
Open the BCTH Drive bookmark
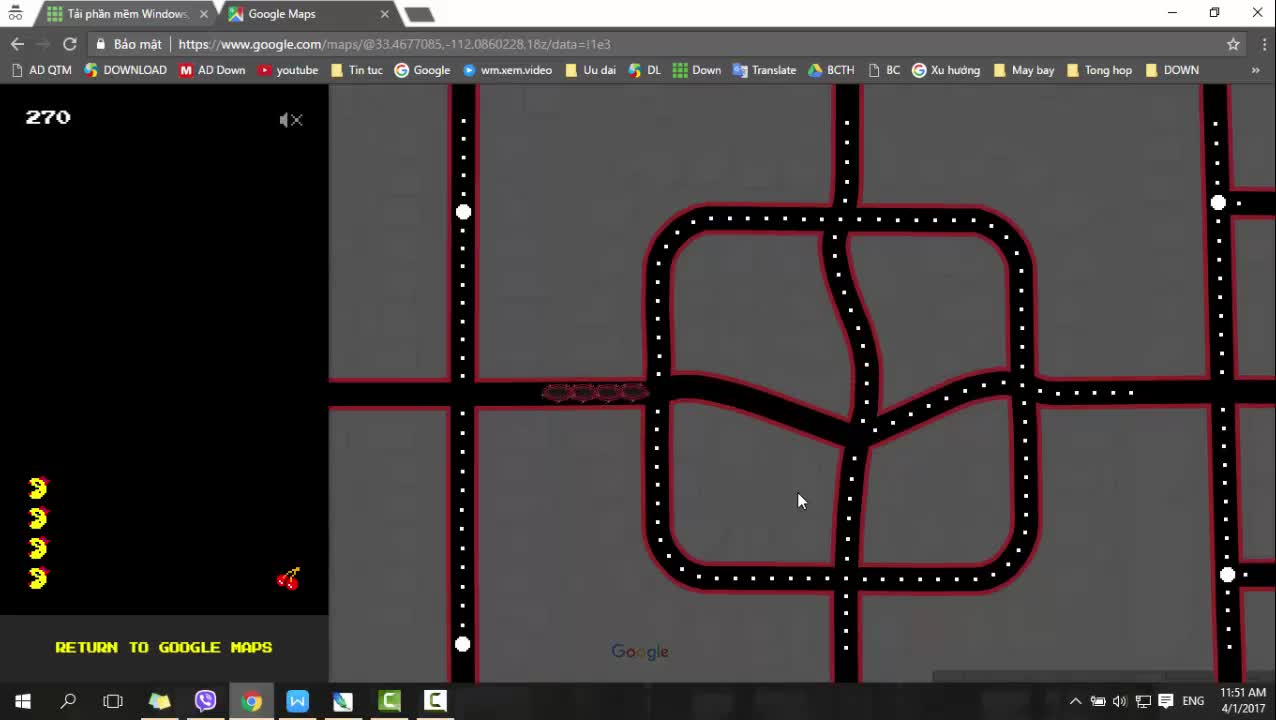click(x=831, y=70)
